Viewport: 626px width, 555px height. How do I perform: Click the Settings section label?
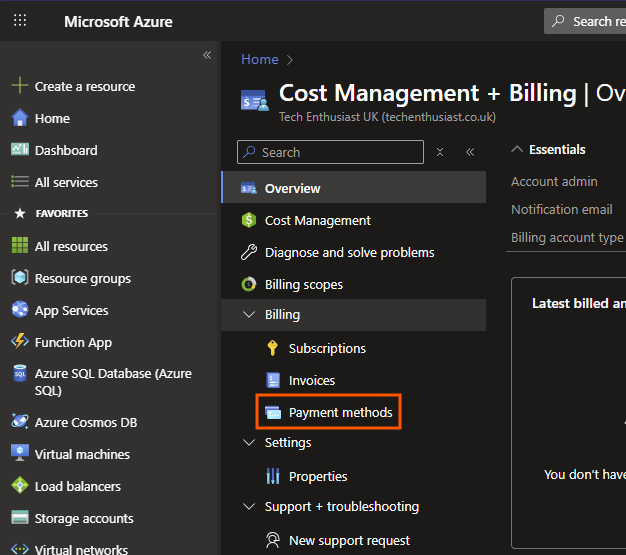pyautogui.click(x=288, y=442)
